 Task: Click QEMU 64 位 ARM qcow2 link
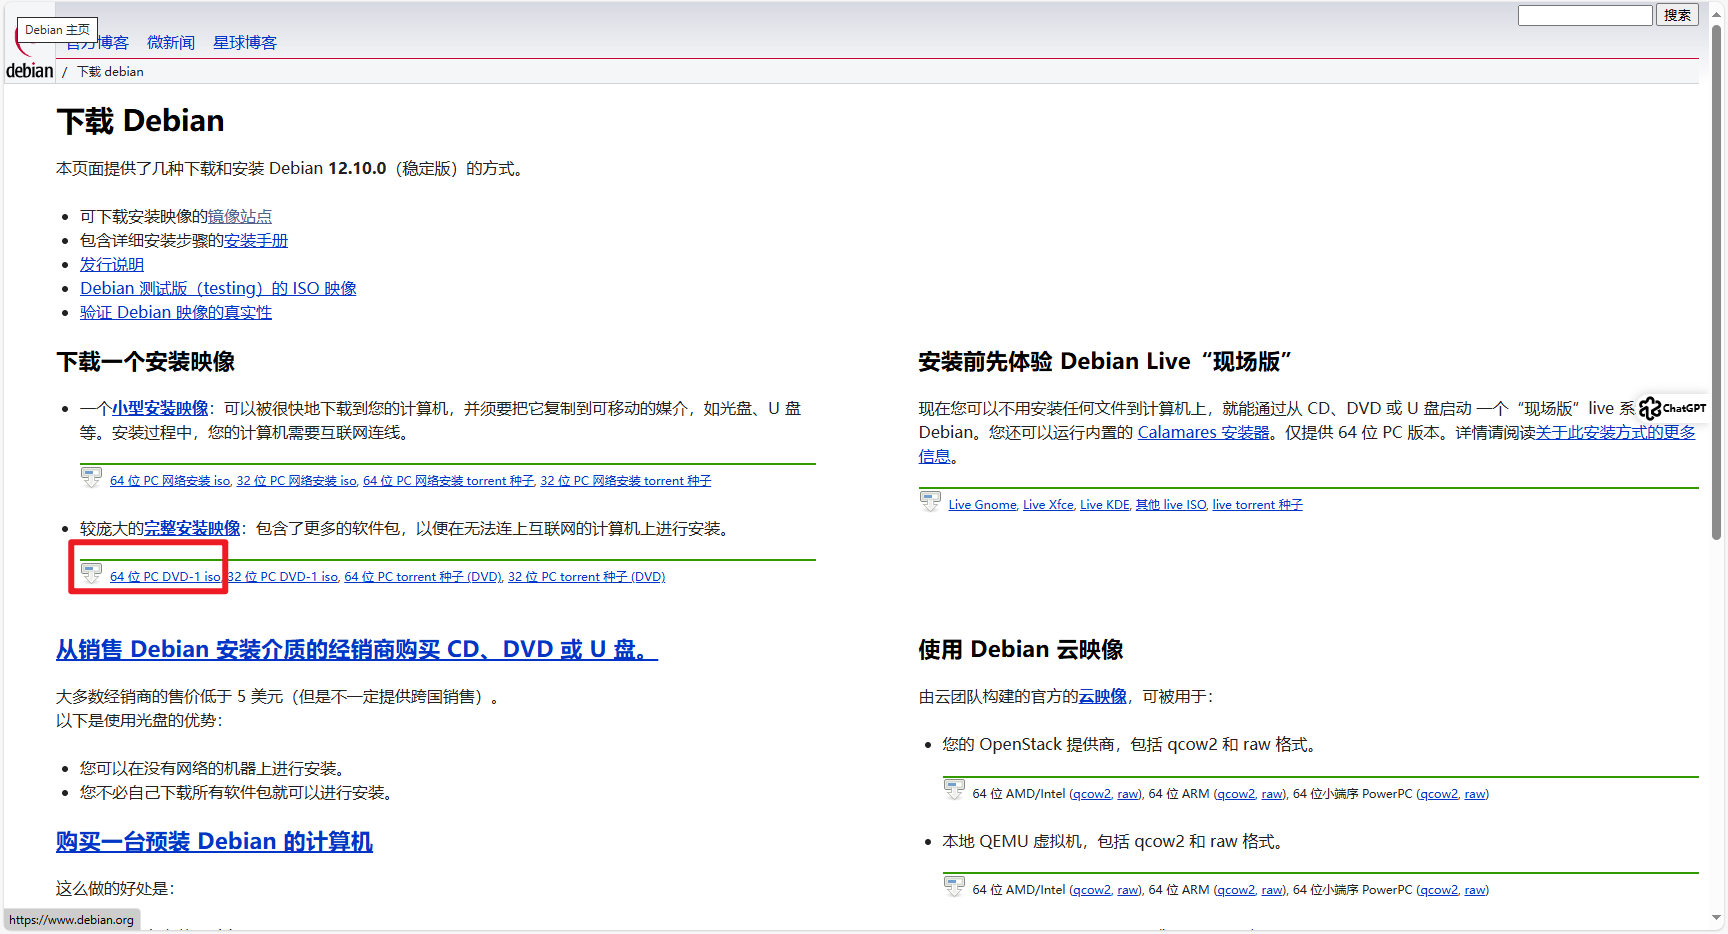pyautogui.click(x=1236, y=890)
